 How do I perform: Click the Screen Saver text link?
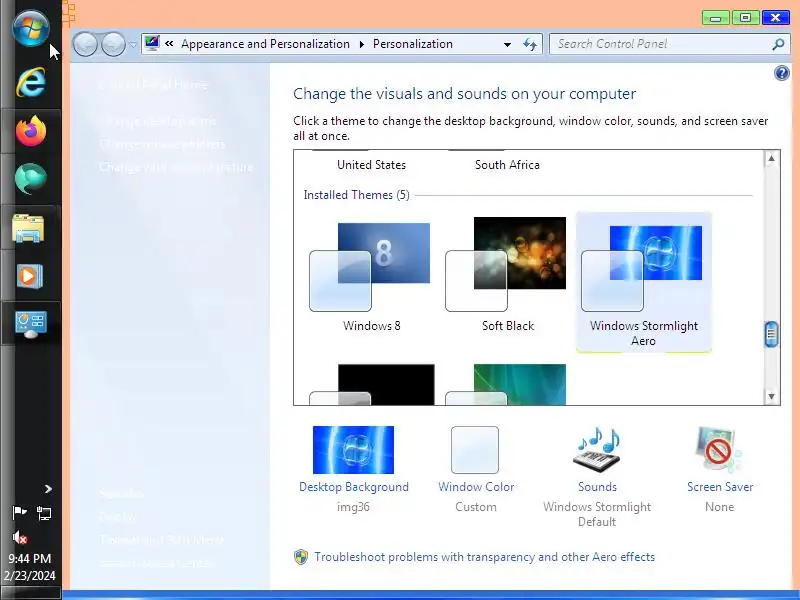click(720, 487)
